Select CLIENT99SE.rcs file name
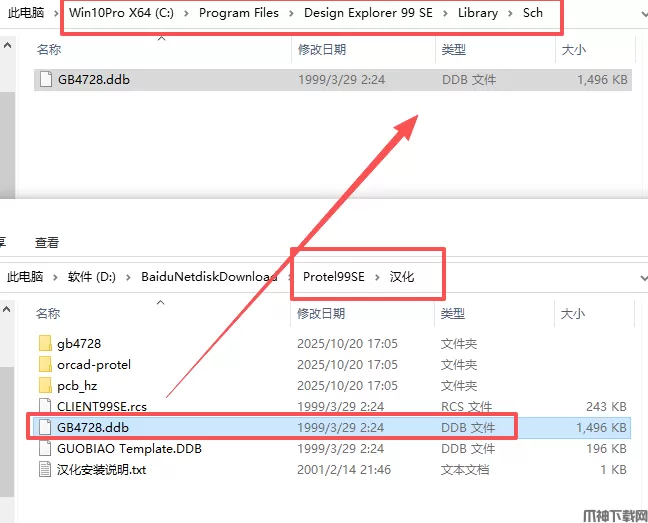The width and height of the screenshot is (648, 523). coord(102,407)
